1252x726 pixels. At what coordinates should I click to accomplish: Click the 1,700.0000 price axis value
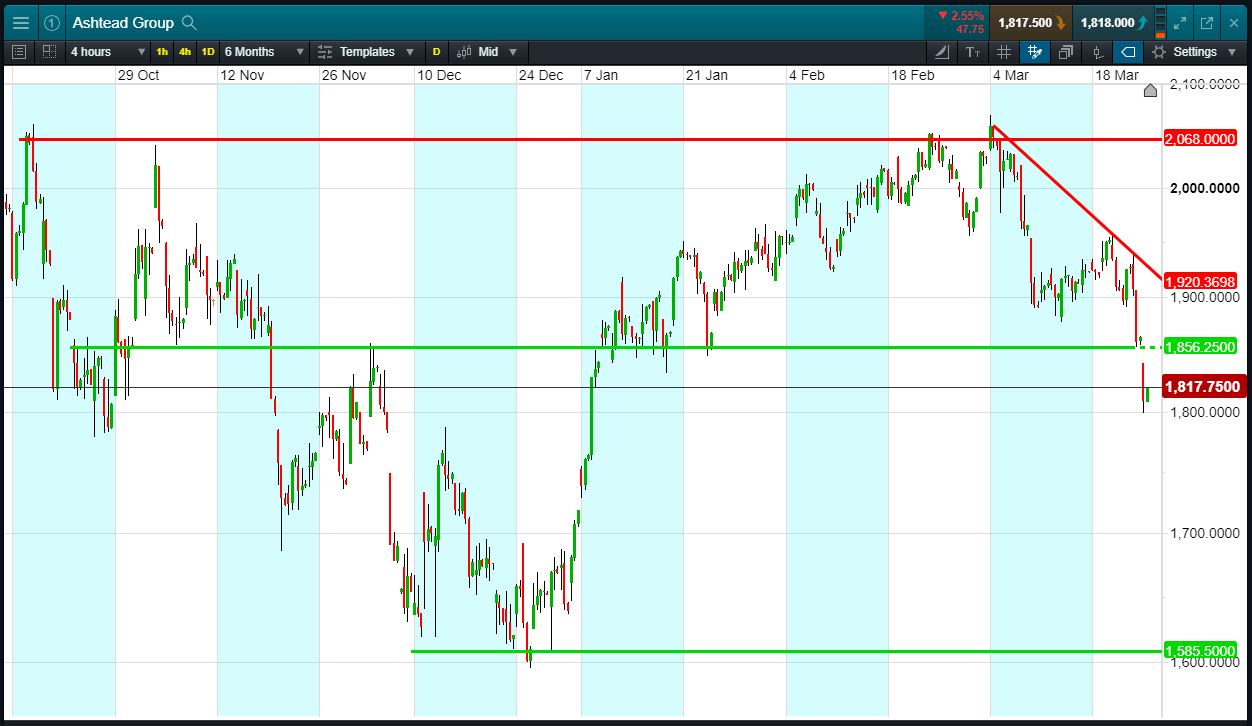[x=1204, y=533]
